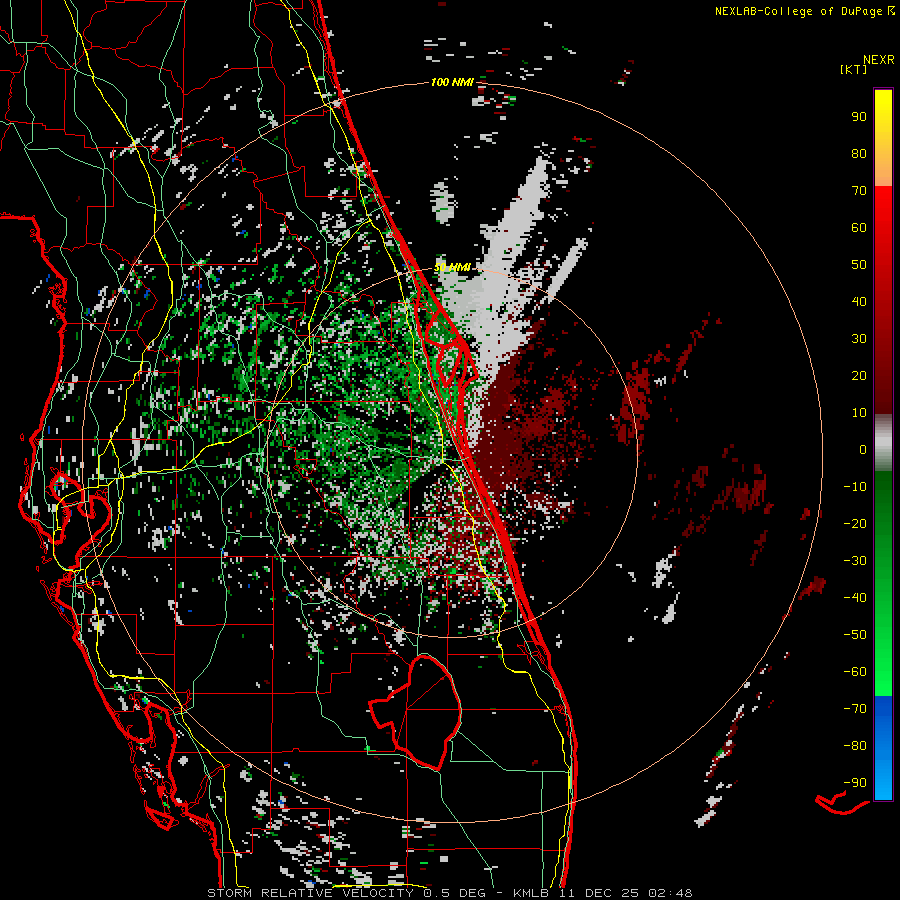Viewport: 900px width, 900px height.
Task: Click the 100 NMI range ring label
Action: point(452,83)
